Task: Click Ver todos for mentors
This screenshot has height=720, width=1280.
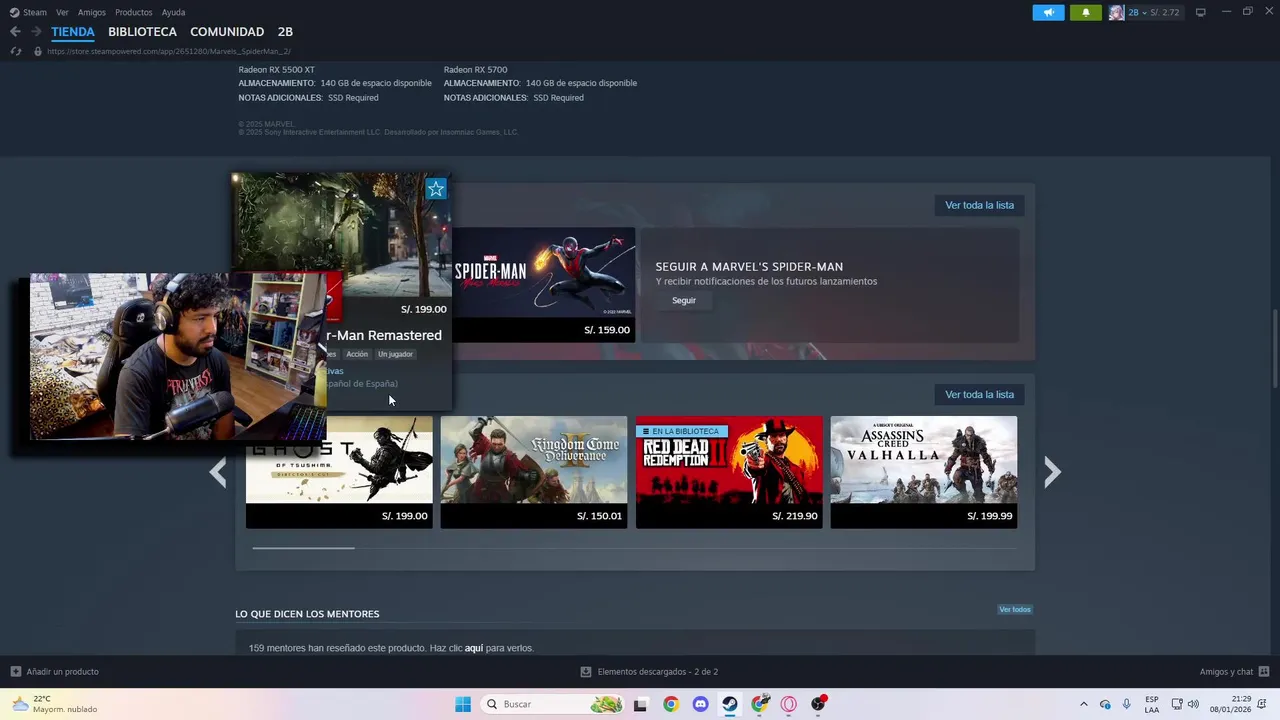Action: [x=1014, y=609]
